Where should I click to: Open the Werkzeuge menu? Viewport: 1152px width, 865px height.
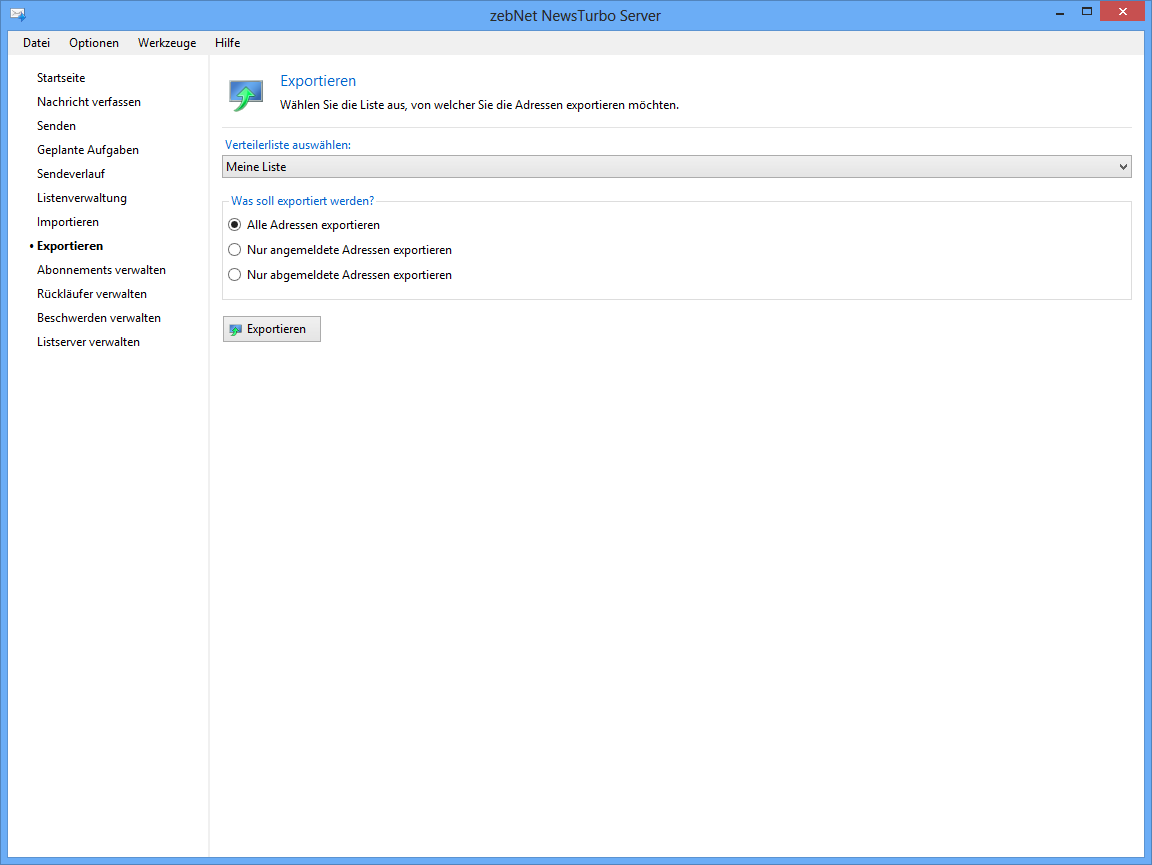pyautogui.click(x=167, y=43)
